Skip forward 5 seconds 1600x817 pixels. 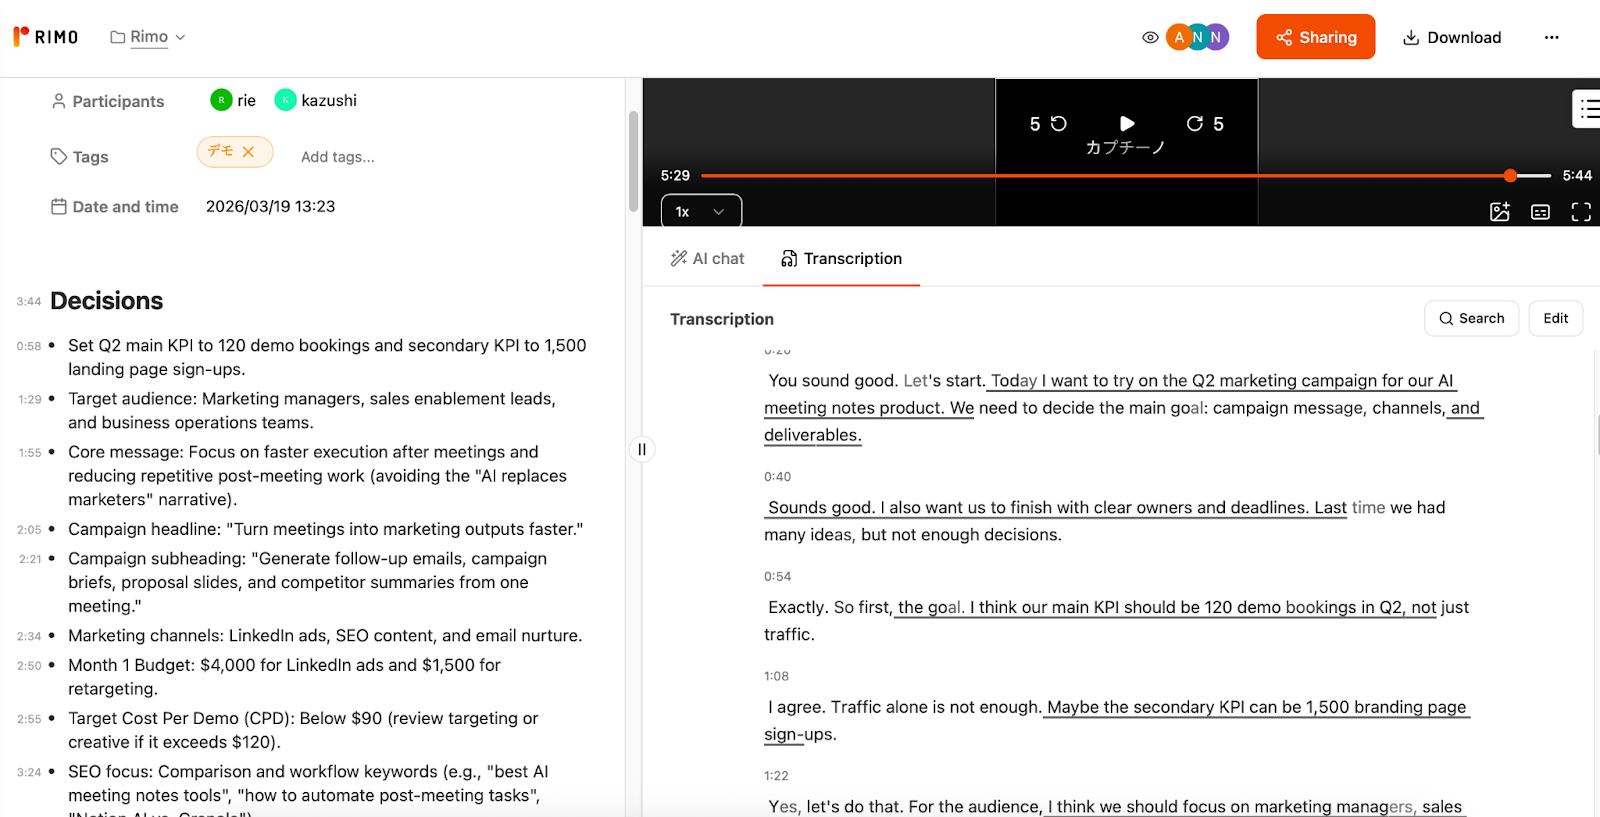point(1204,124)
